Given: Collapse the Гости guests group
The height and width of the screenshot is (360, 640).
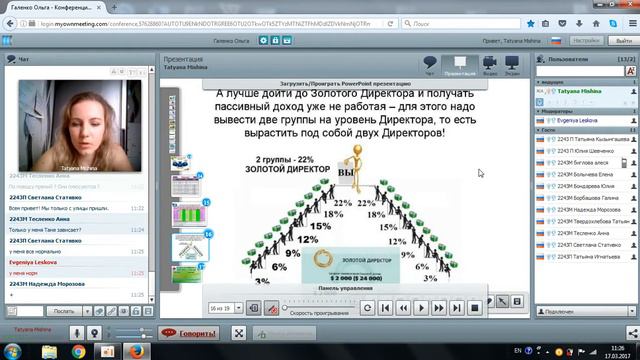Looking at the screenshot, I should pos(538,130).
